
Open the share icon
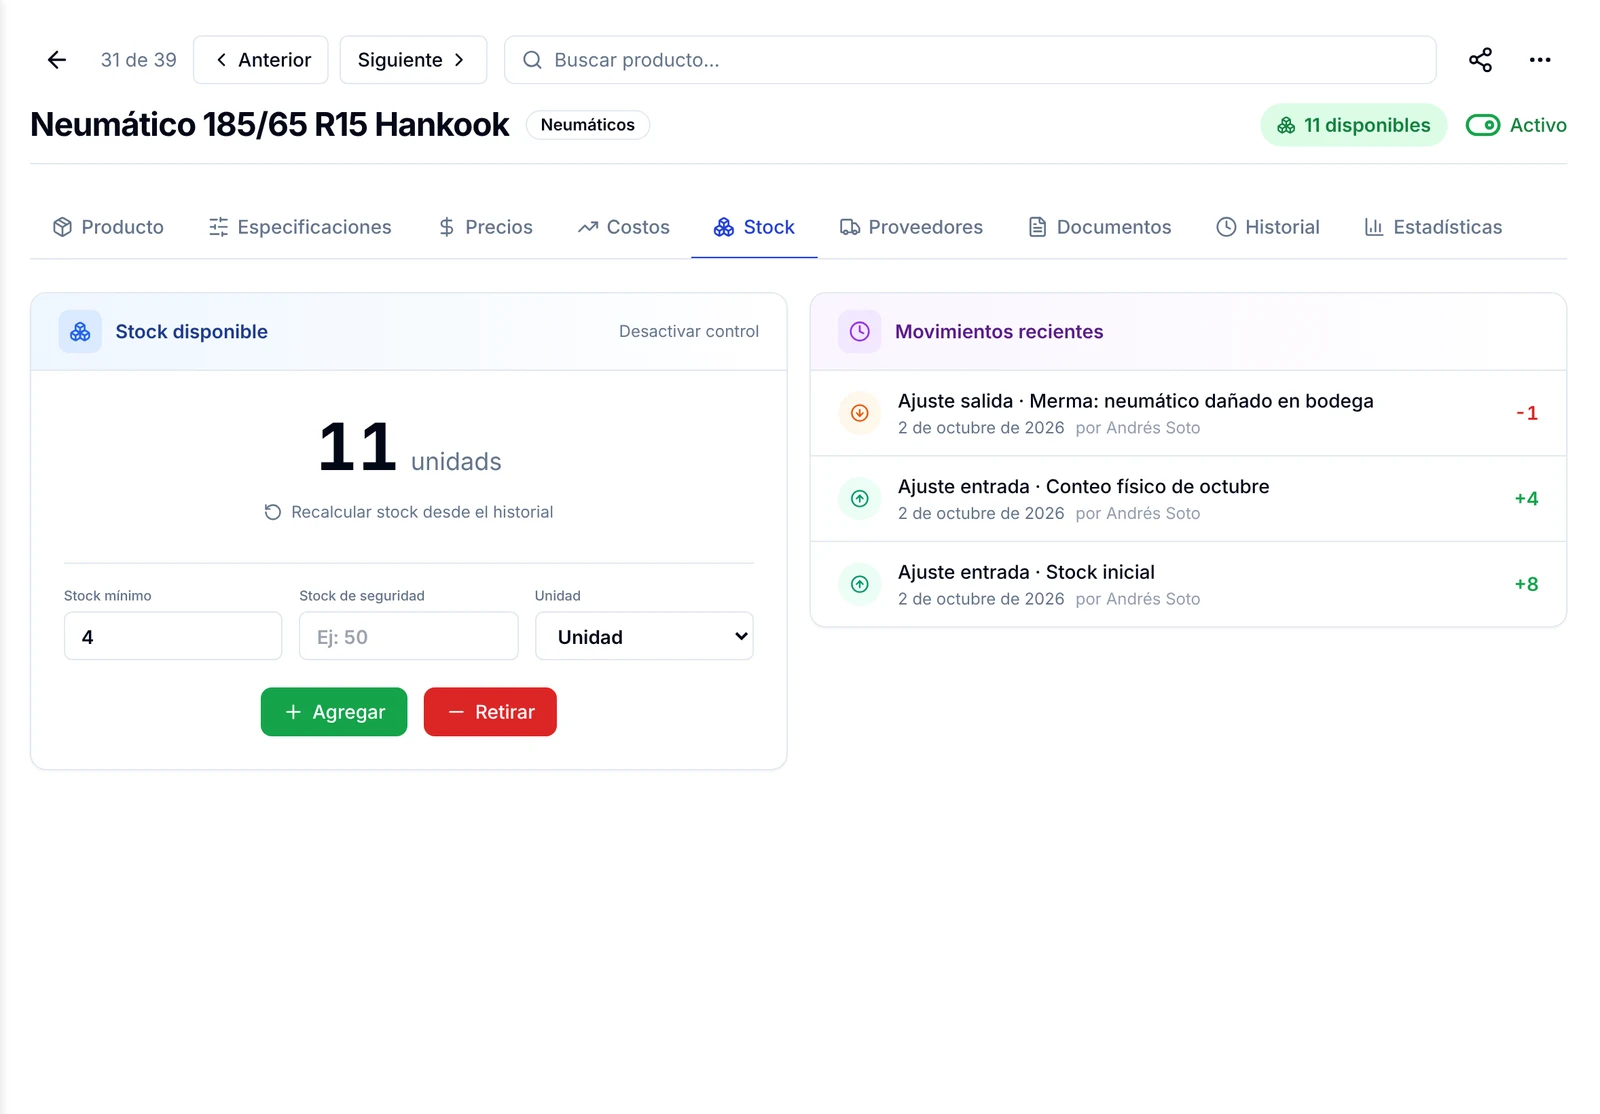pos(1480,60)
